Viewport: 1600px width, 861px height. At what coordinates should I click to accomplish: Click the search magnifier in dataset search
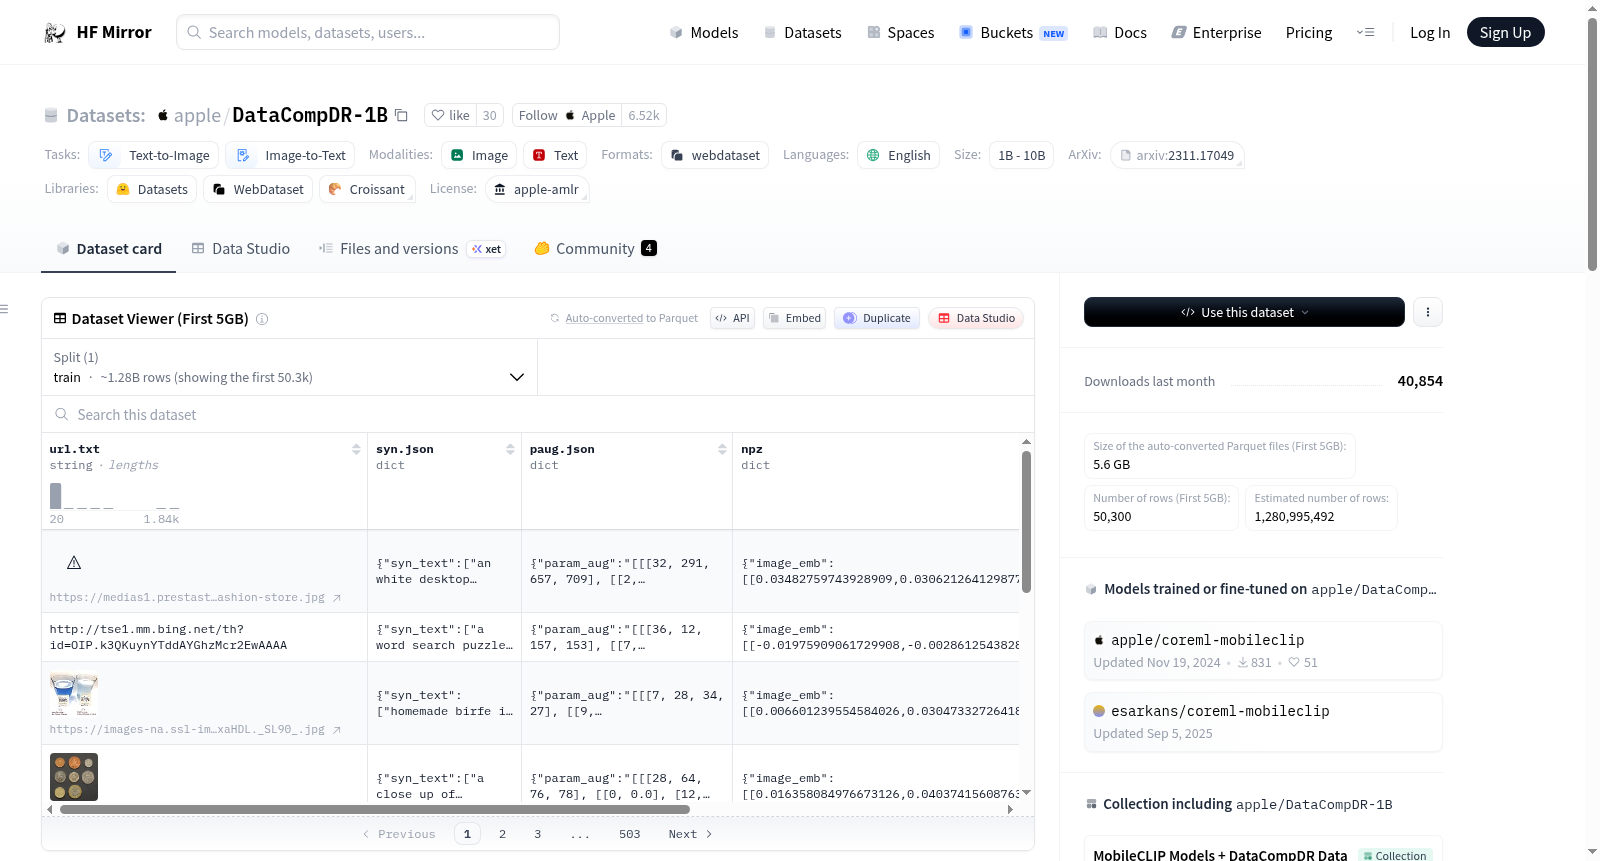coord(62,414)
